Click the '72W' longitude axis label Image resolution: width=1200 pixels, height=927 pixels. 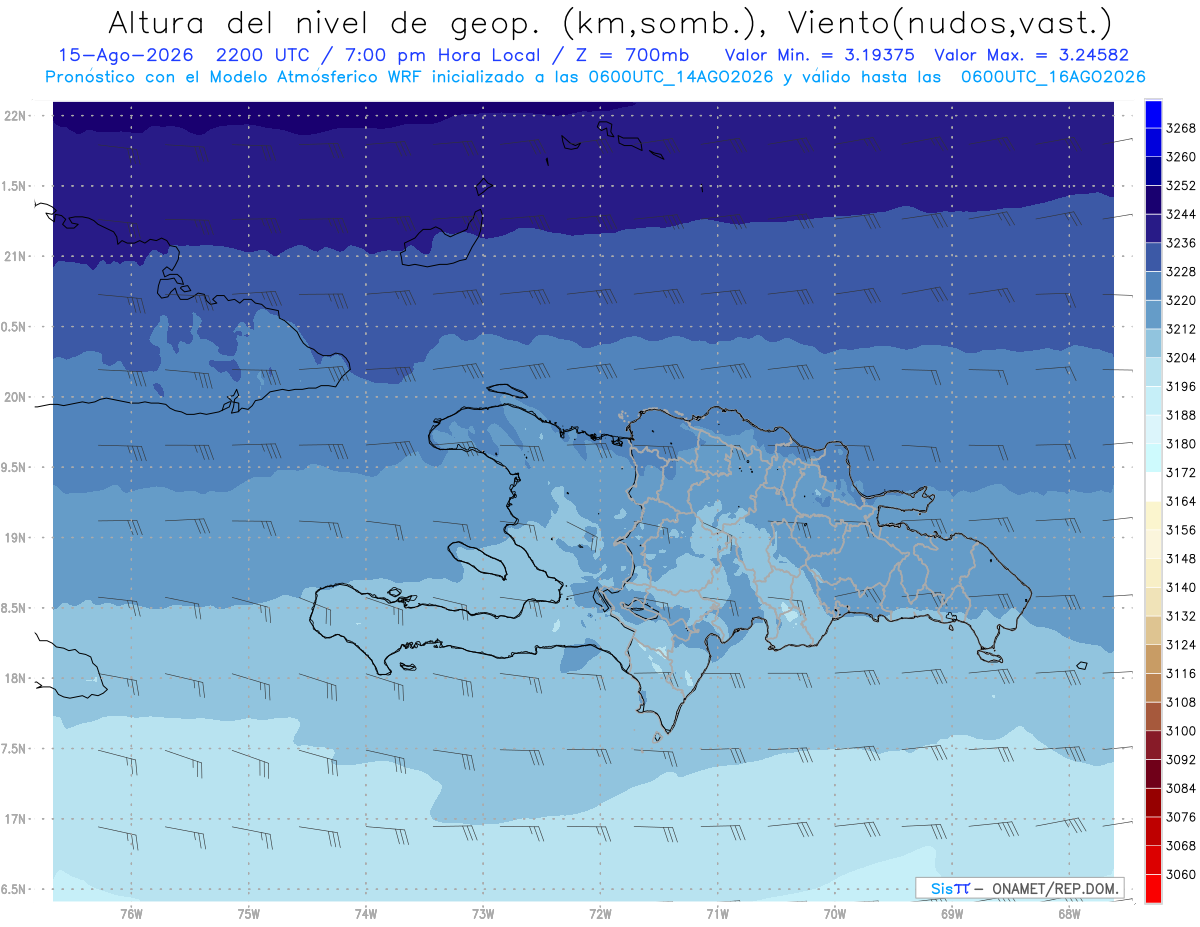[600, 914]
